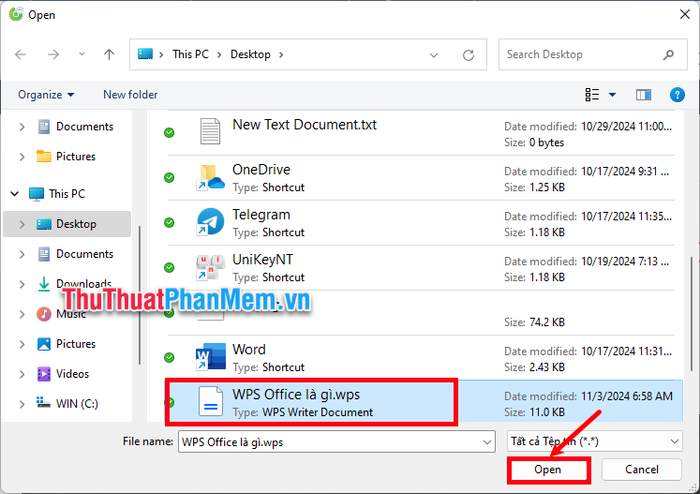
Task: Go back using the back arrow
Action: (21, 54)
